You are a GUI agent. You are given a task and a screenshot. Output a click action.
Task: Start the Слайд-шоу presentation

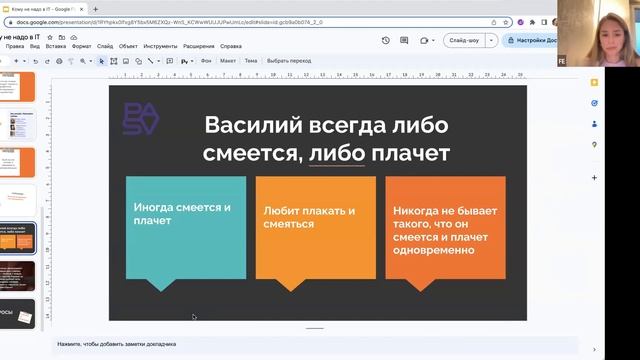464,40
